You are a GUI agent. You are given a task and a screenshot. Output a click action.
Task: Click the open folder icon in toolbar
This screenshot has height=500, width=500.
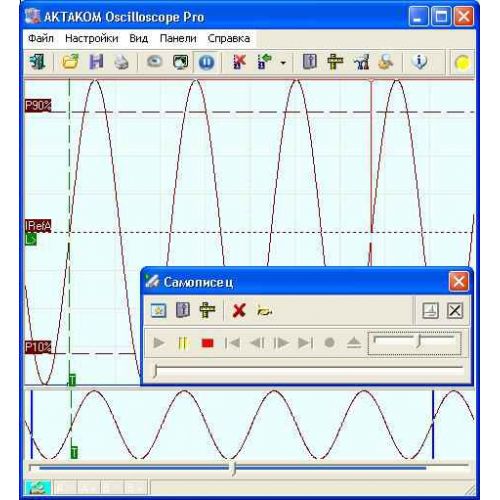70,62
